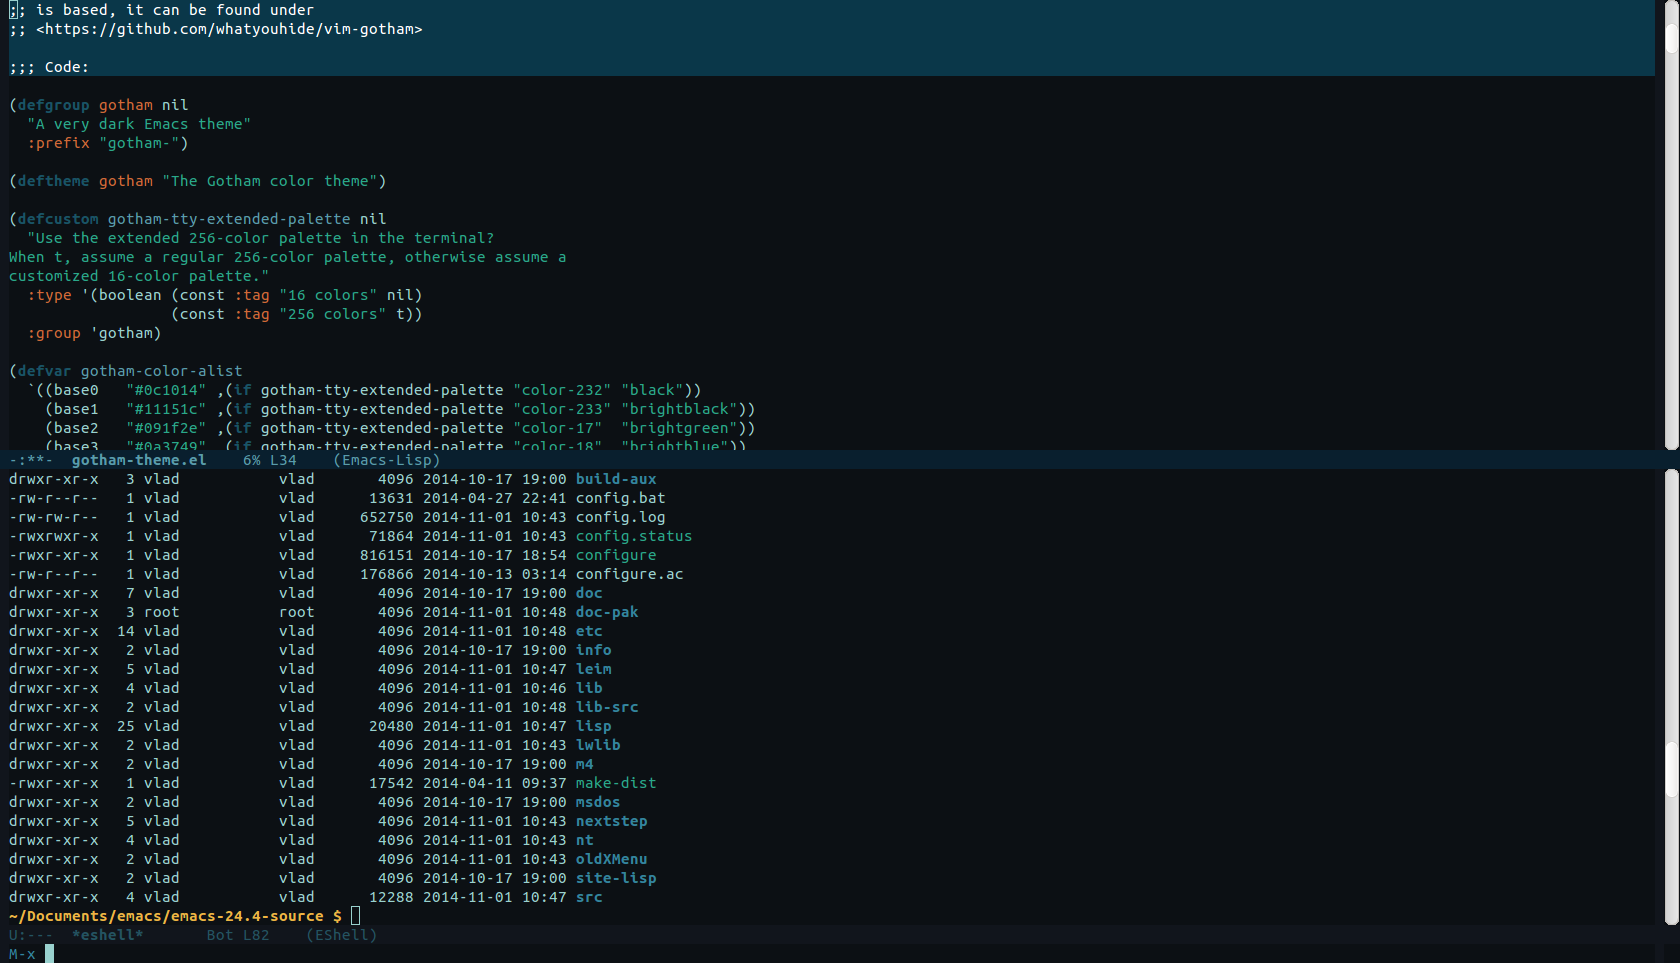Click the "#091f2e" color string
The width and height of the screenshot is (1680, 963).
(166, 428)
